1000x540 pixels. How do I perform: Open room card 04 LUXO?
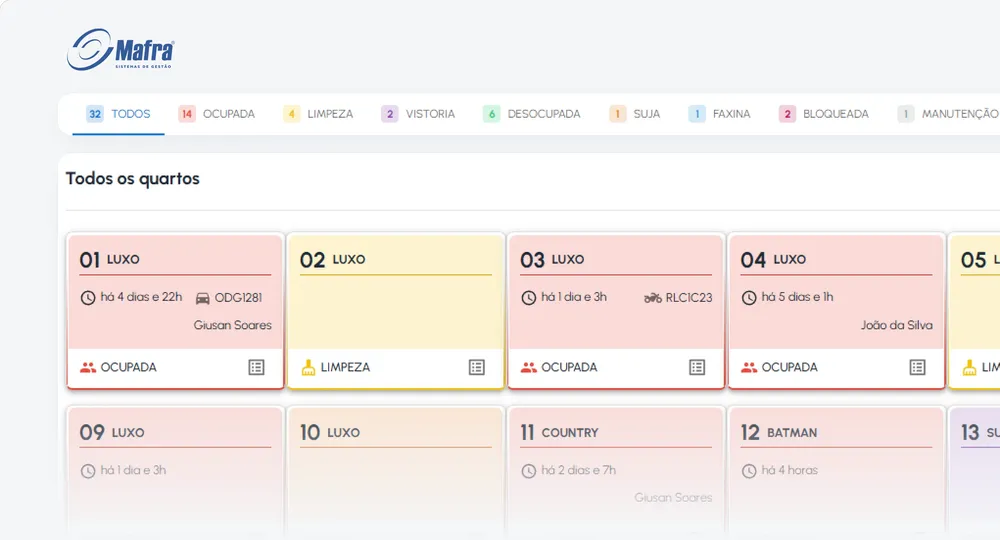[836, 311]
